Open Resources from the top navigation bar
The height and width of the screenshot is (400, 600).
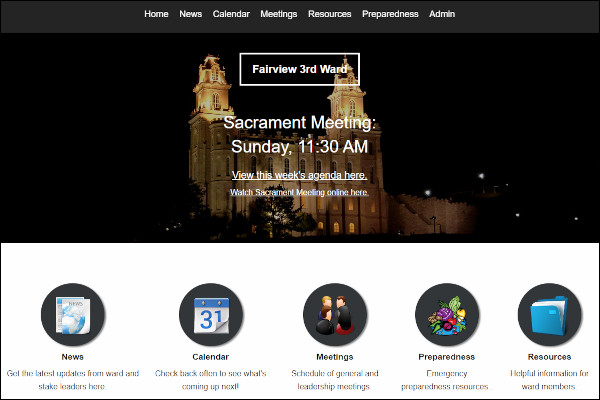(330, 15)
